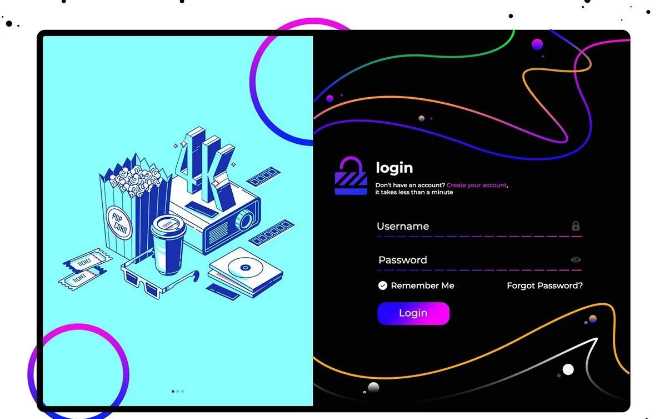
Task: Click the 4K letters on the projector
Action: (x=206, y=168)
